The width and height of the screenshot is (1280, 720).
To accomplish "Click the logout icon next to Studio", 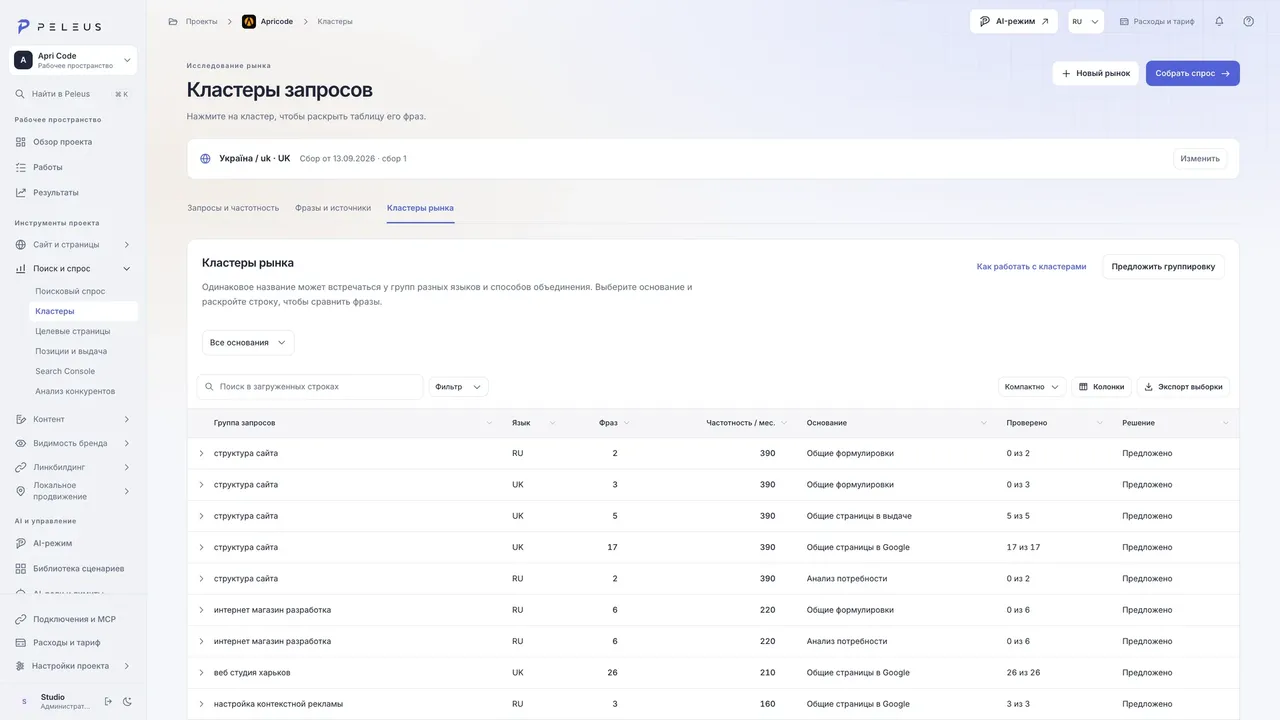I will (x=108, y=701).
